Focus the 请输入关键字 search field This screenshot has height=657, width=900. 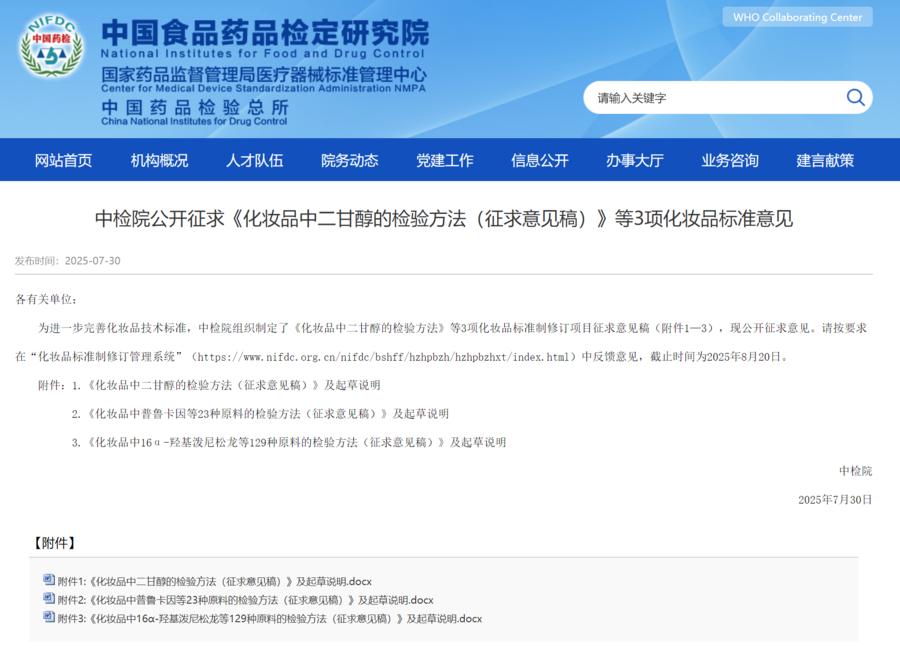click(x=710, y=98)
